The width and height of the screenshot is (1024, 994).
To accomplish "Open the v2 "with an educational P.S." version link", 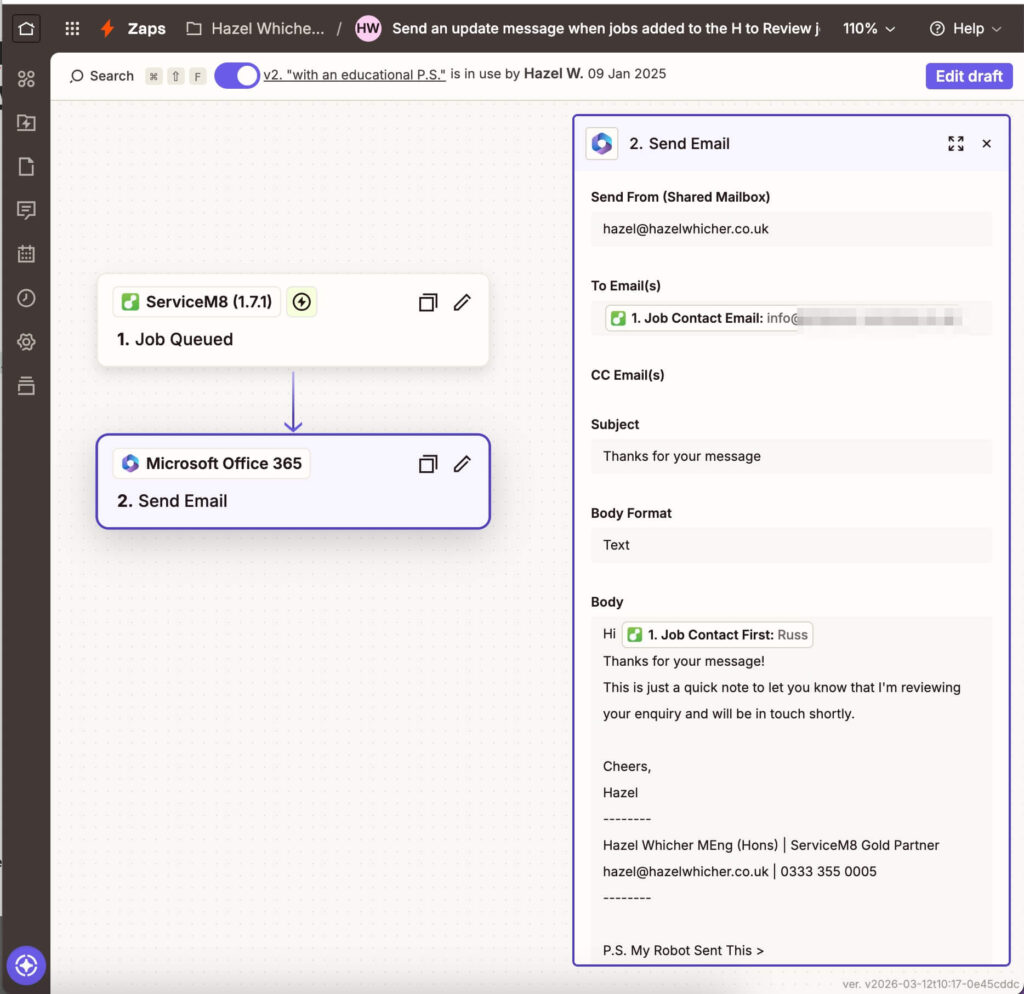I will tap(354, 74).
